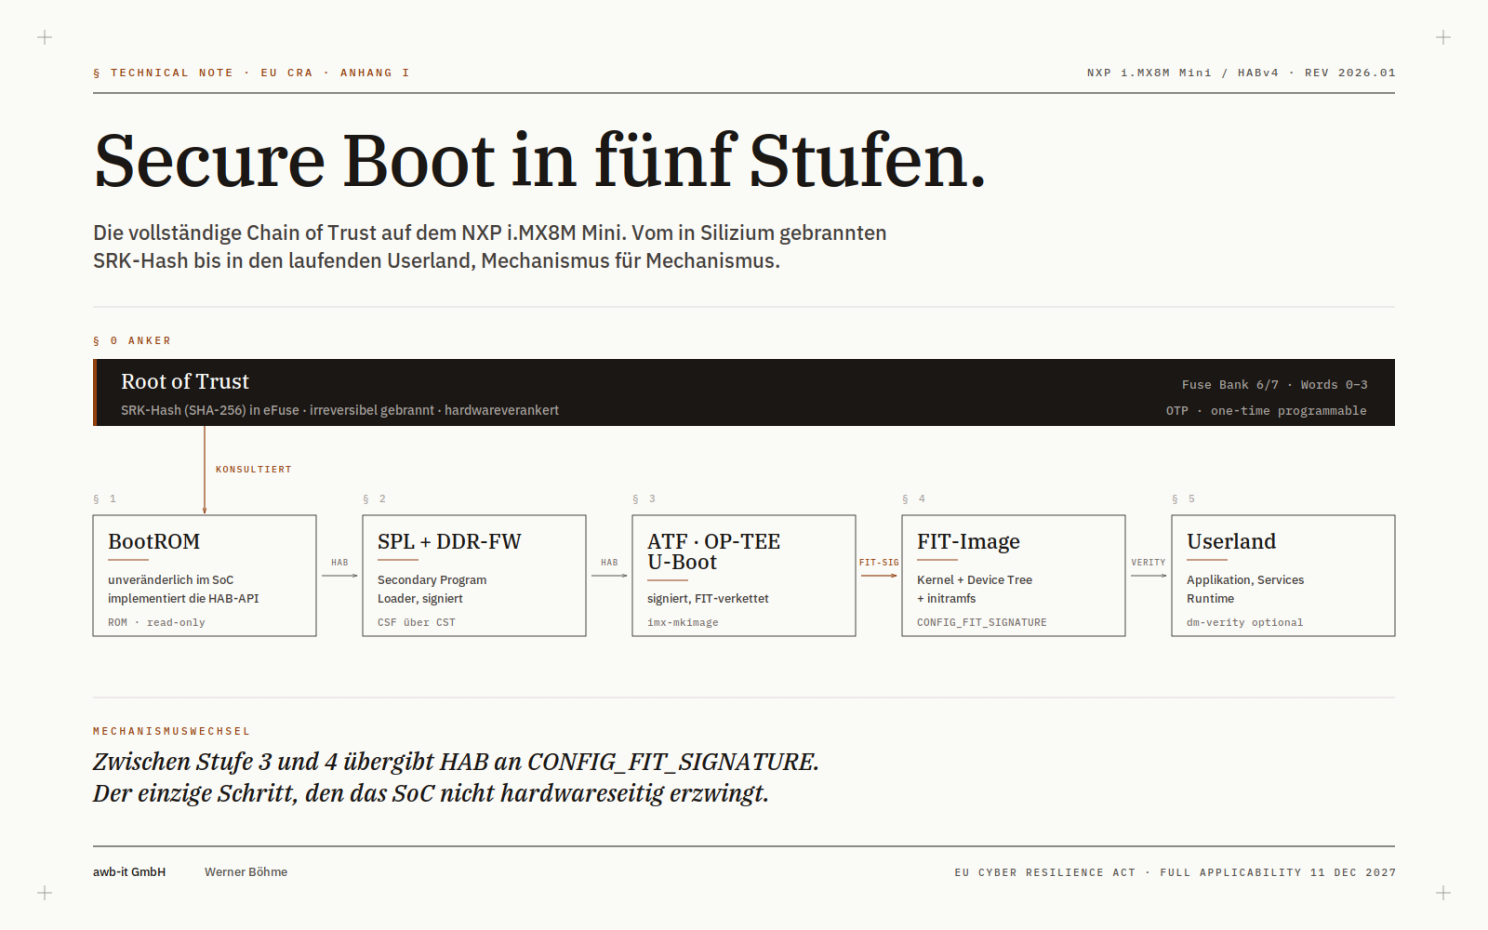Screen dimensions: 1488x930
Task: Click the VERITY arrow label
Action: [1148, 562]
